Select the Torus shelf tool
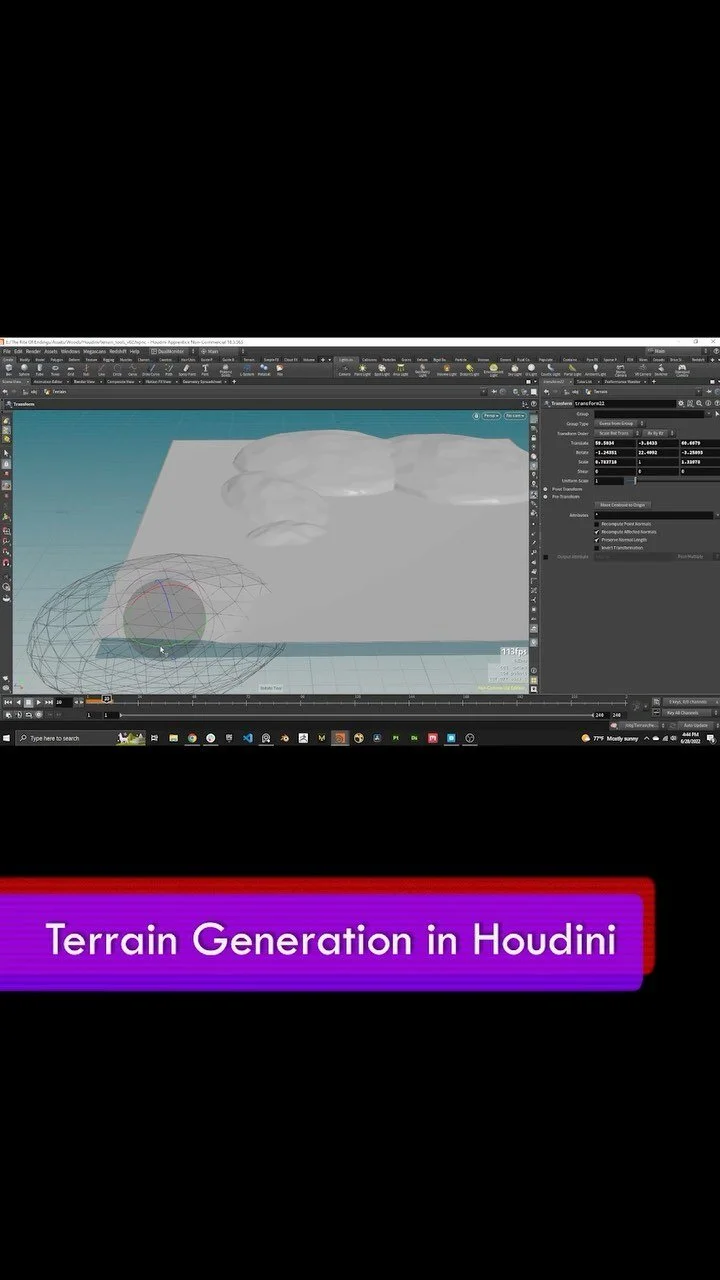 coord(55,370)
